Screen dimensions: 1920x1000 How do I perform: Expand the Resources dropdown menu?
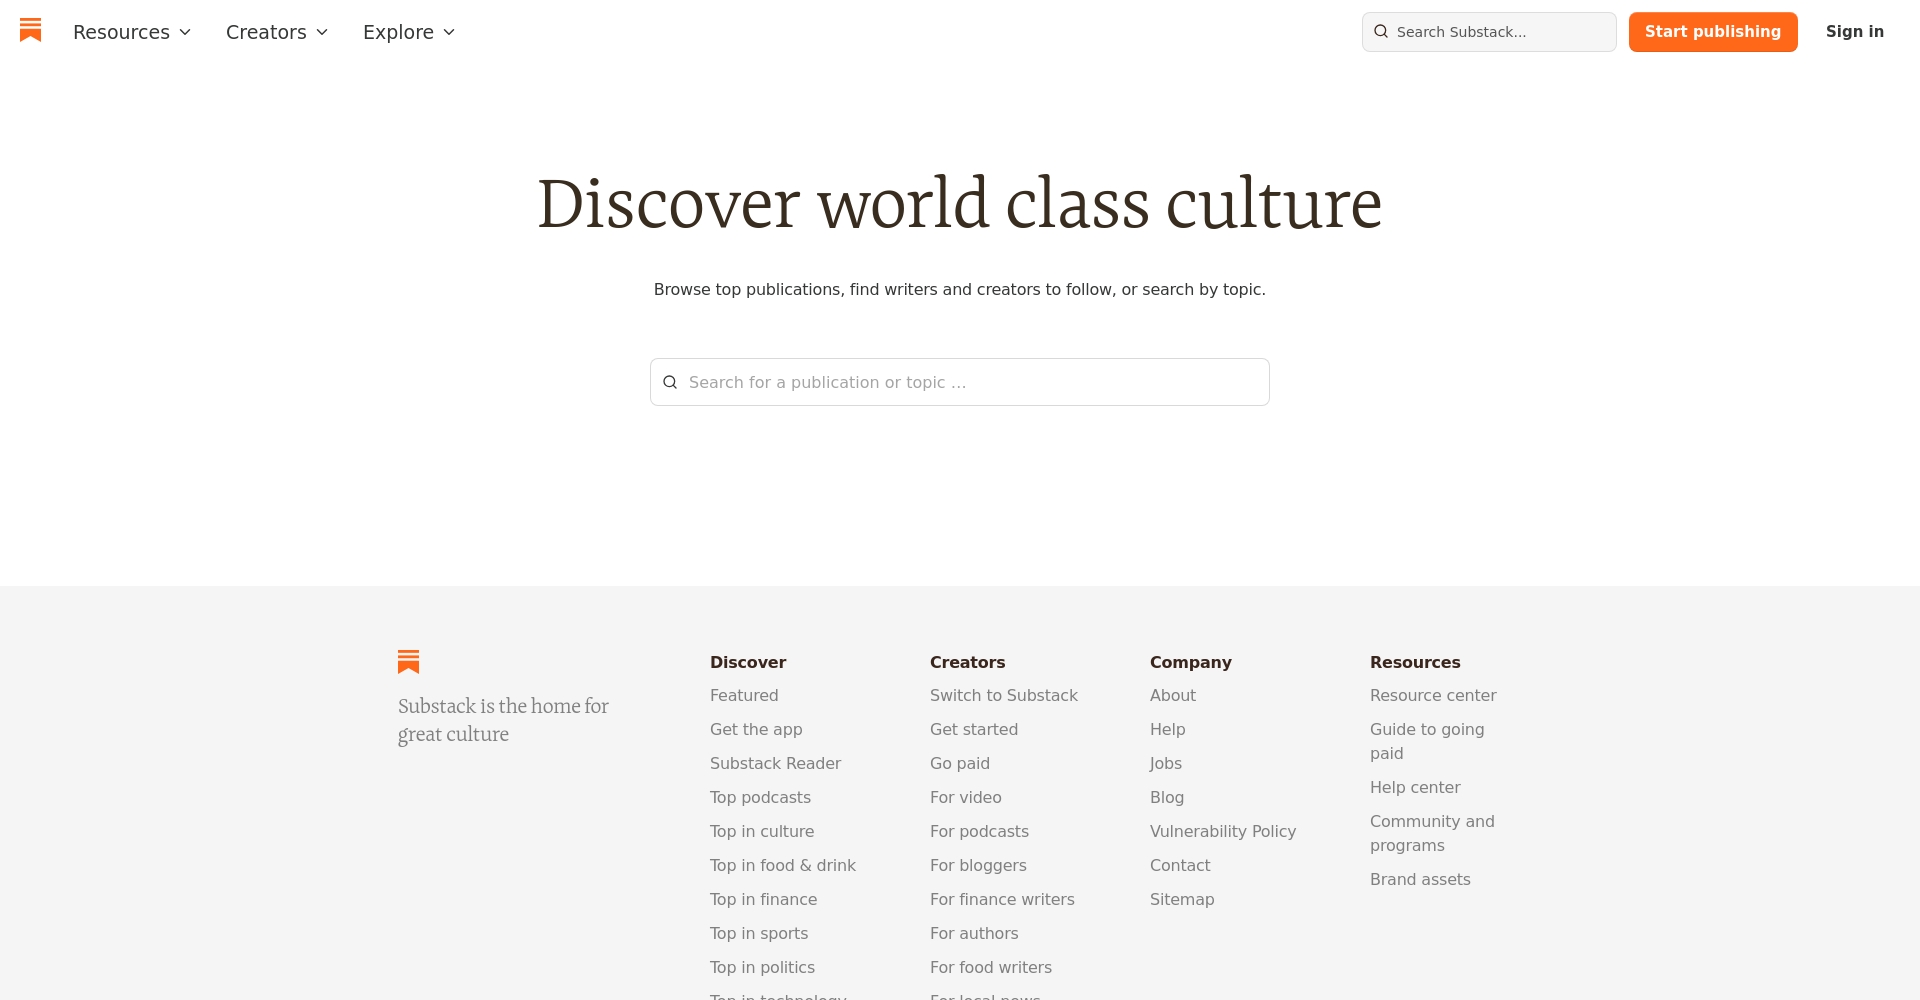pyautogui.click(x=132, y=32)
